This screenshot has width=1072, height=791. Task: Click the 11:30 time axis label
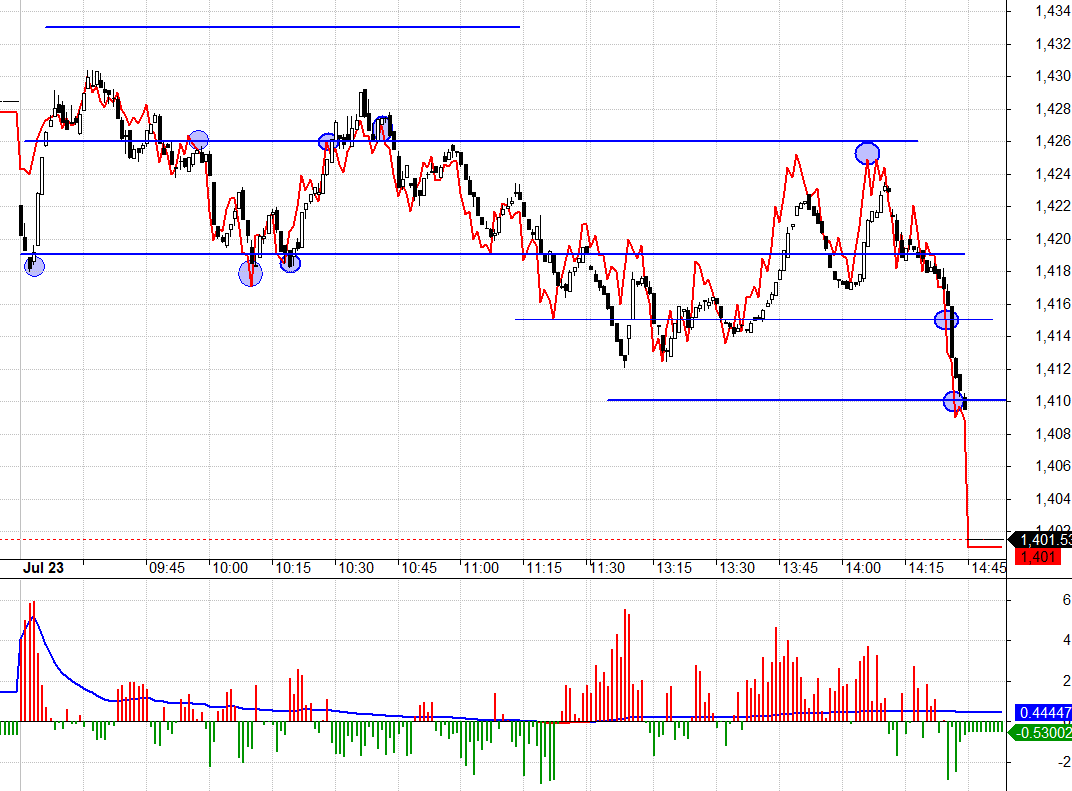click(607, 568)
